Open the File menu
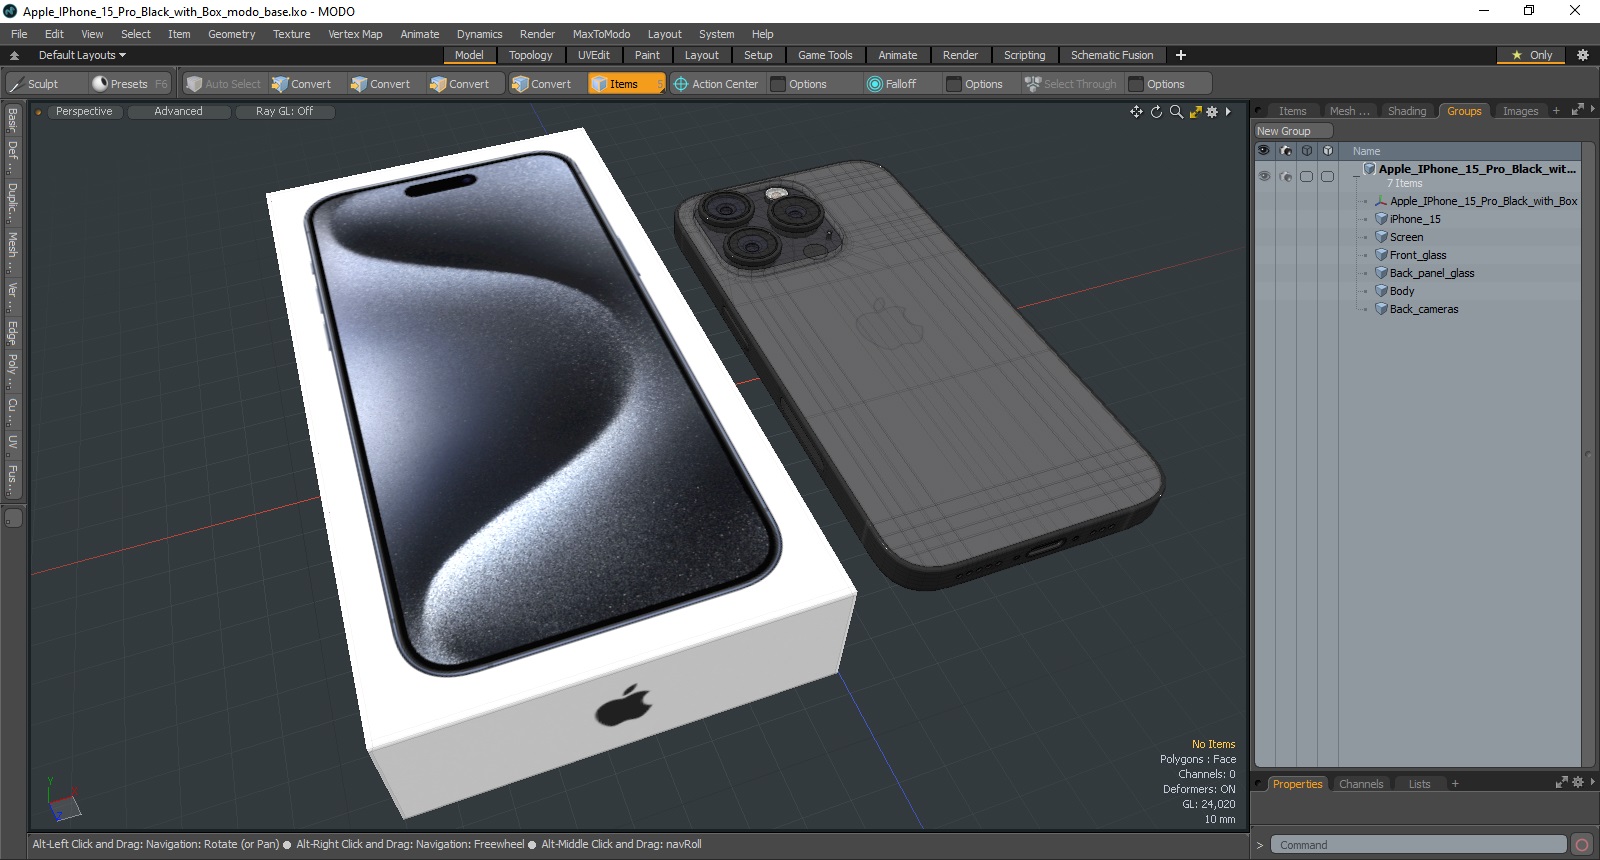The height and width of the screenshot is (860, 1600). click(x=19, y=34)
